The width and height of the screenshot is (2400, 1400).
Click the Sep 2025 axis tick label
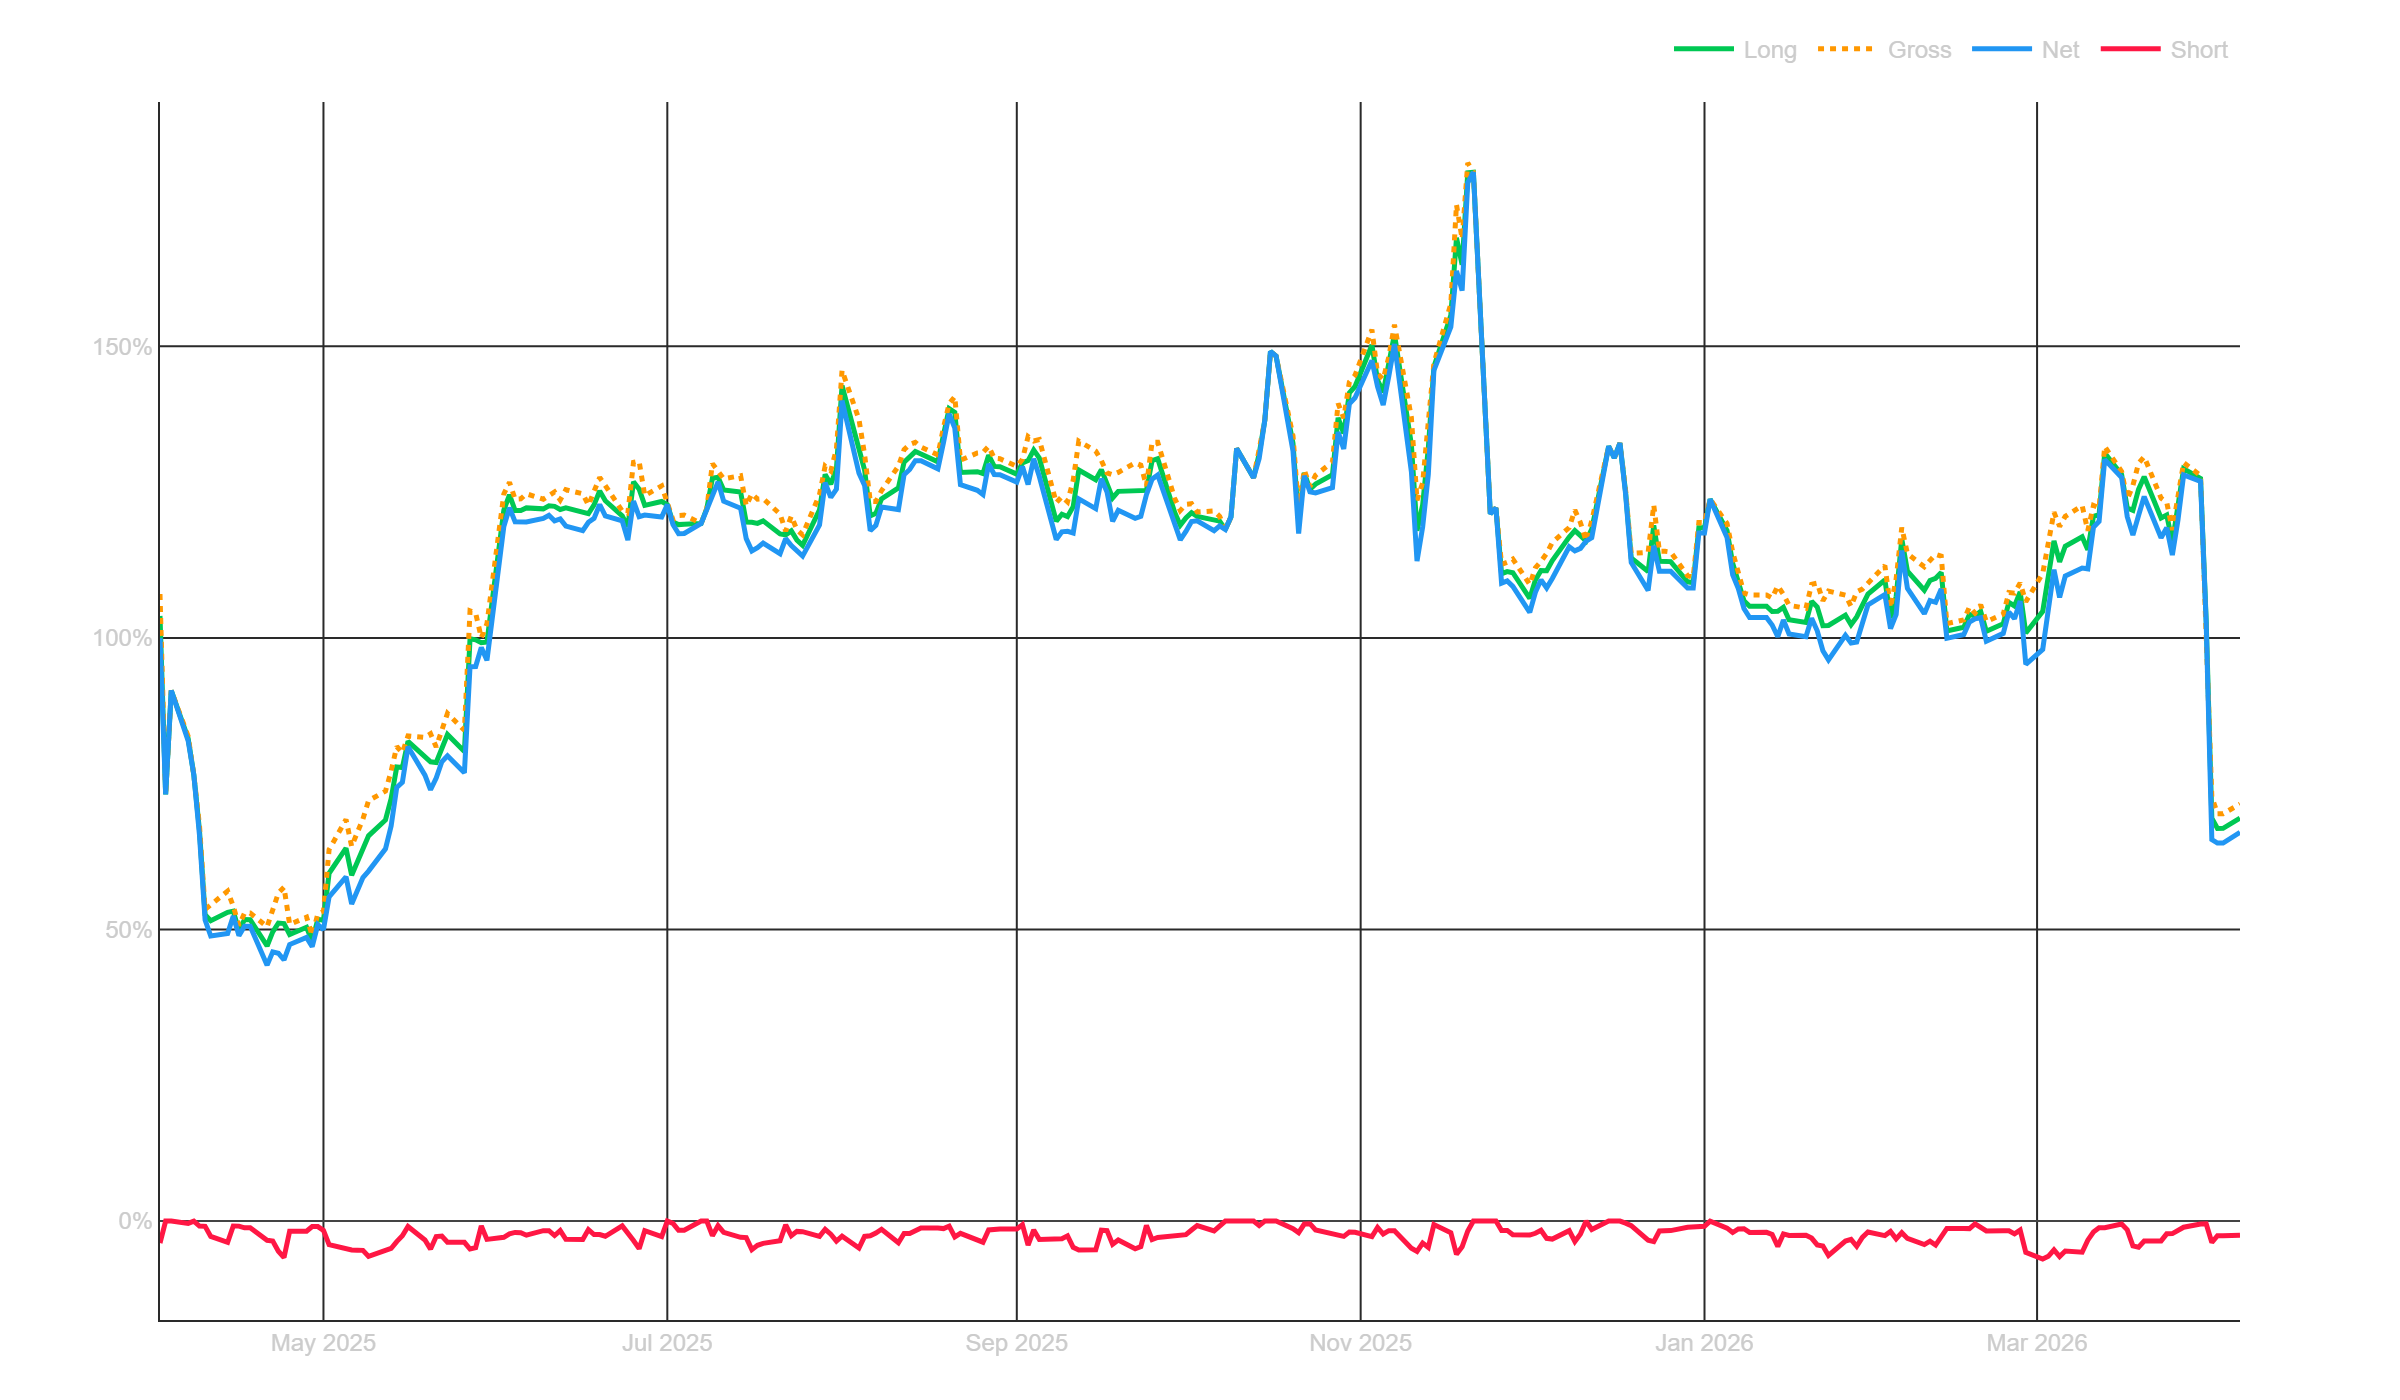click(x=1016, y=1343)
